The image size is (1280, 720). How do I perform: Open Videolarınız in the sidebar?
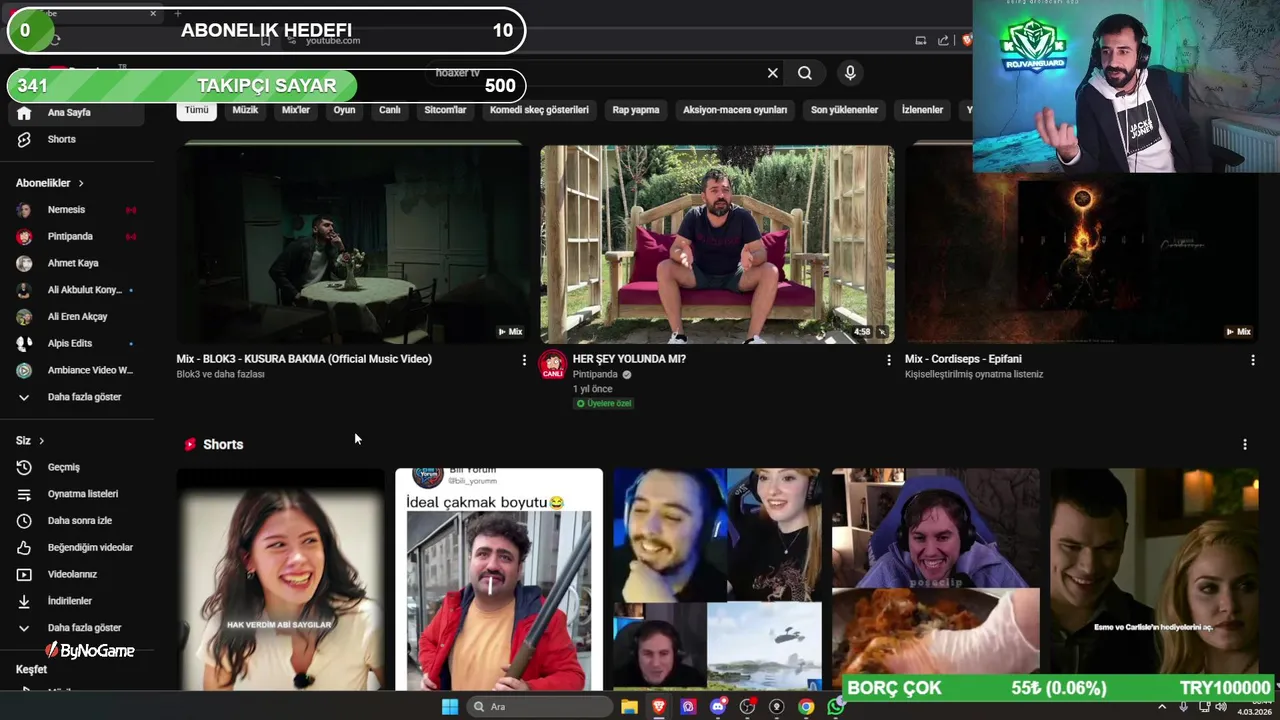(x=77, y=575)
